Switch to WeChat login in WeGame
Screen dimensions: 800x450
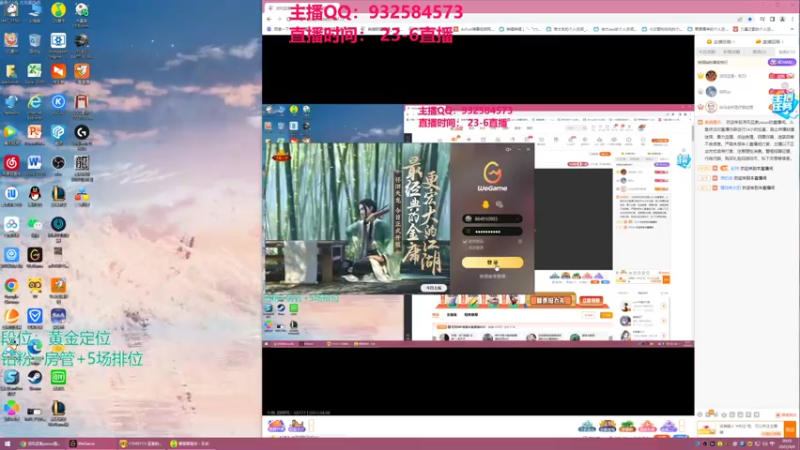tap(499, 204)
